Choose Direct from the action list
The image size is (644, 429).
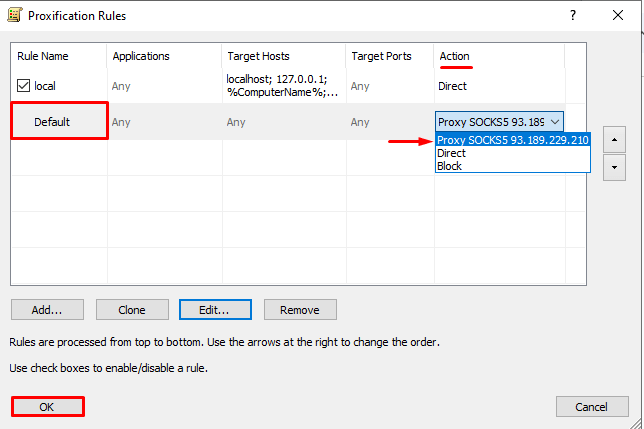[x=452, y=153]
